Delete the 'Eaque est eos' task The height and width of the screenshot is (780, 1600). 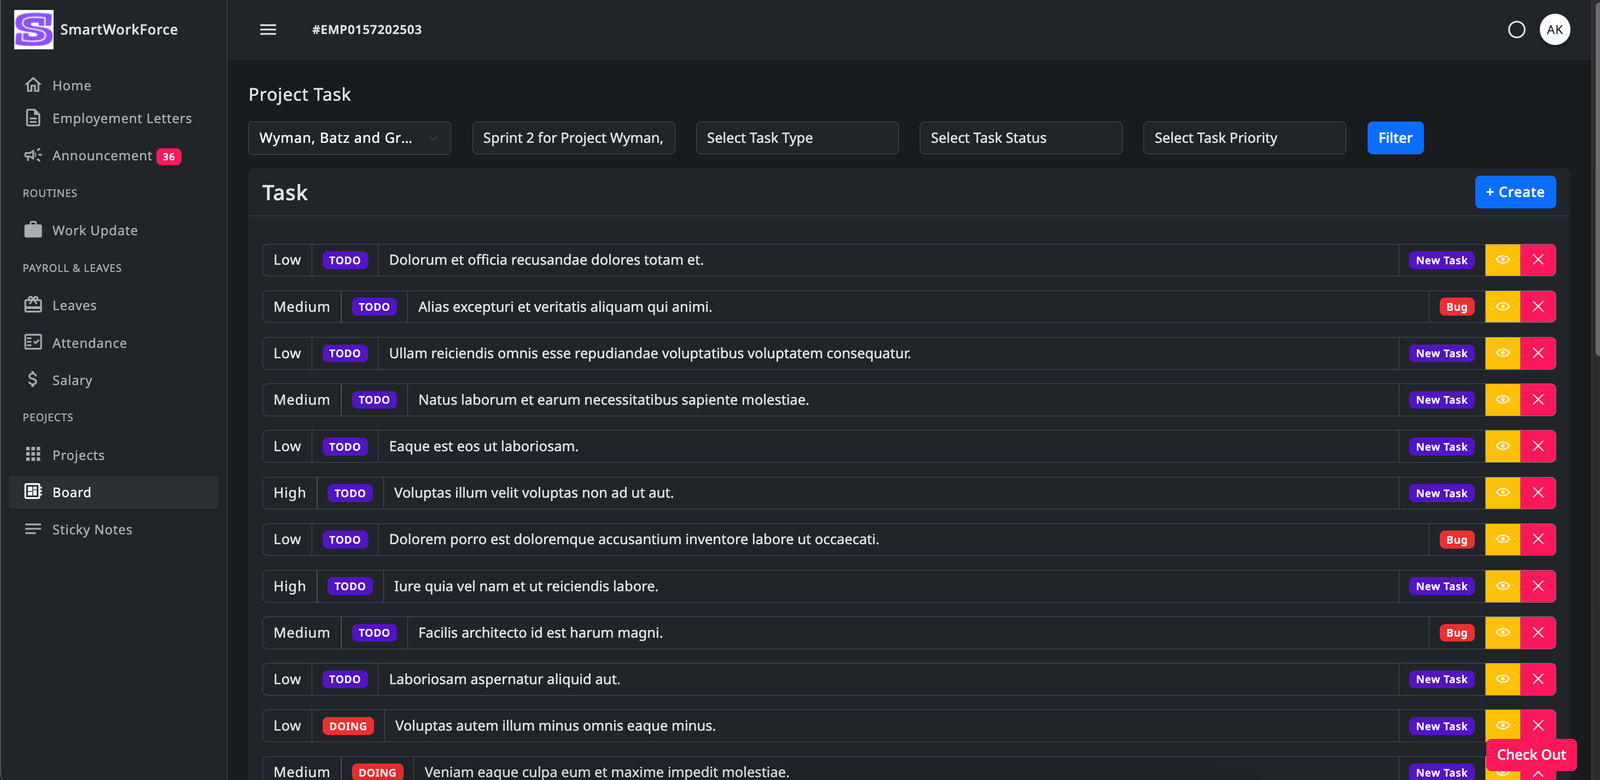pyautogui.click(x=1538, y=447)
